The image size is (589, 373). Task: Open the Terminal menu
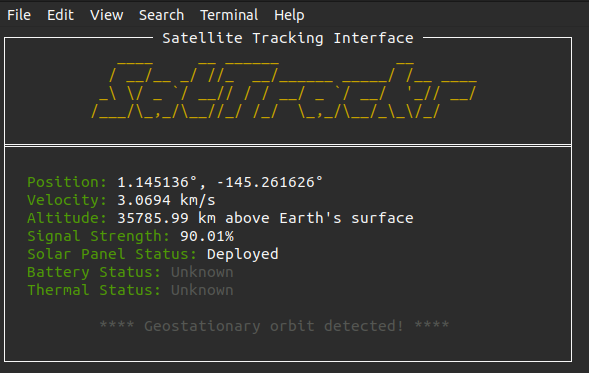coord(229,15)
